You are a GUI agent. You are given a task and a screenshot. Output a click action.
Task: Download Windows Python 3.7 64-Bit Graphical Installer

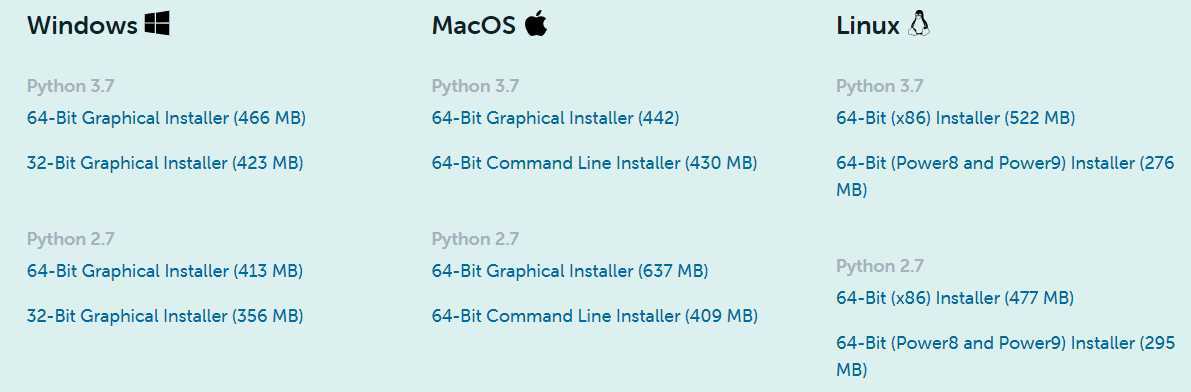tap(166, 119)
